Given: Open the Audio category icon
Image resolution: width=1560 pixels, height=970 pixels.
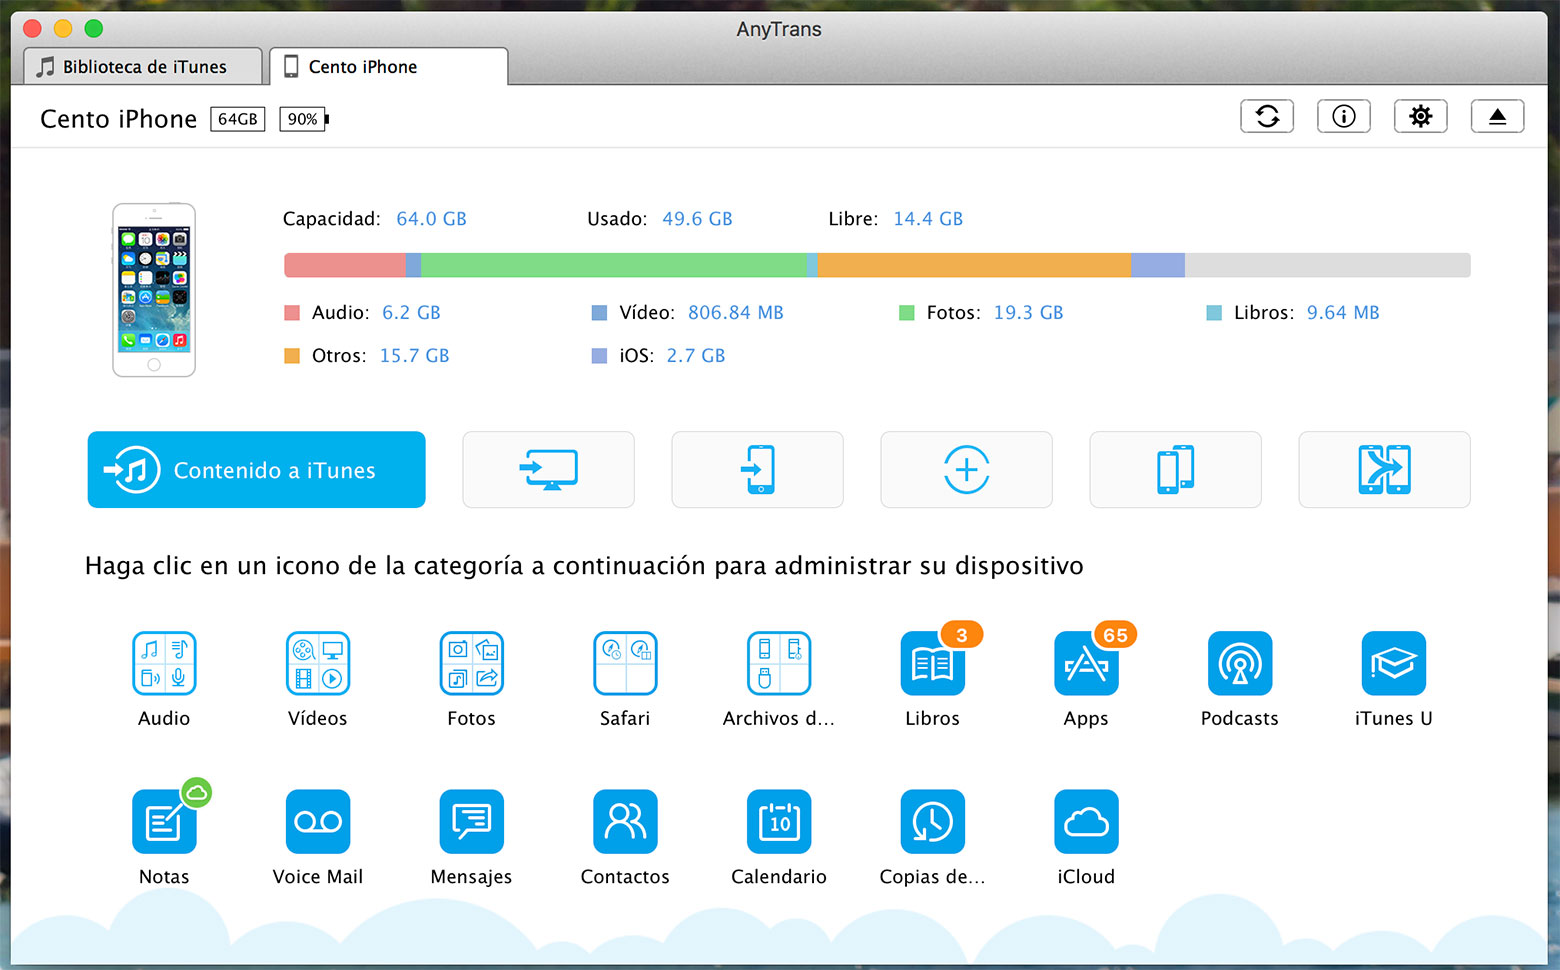Looking at the screenshot, I should click(x=164, y=664).
